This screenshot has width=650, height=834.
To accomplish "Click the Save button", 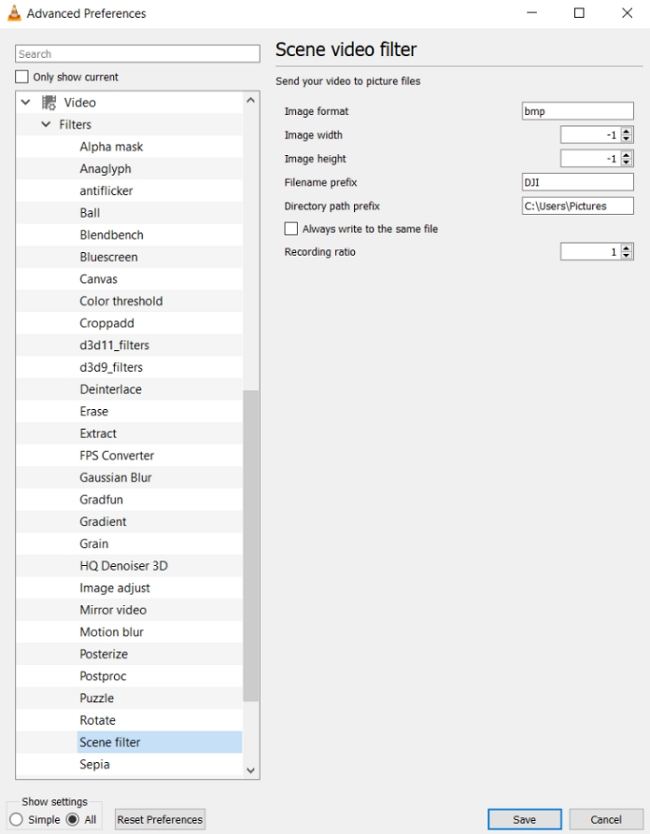I will point(524,819).
